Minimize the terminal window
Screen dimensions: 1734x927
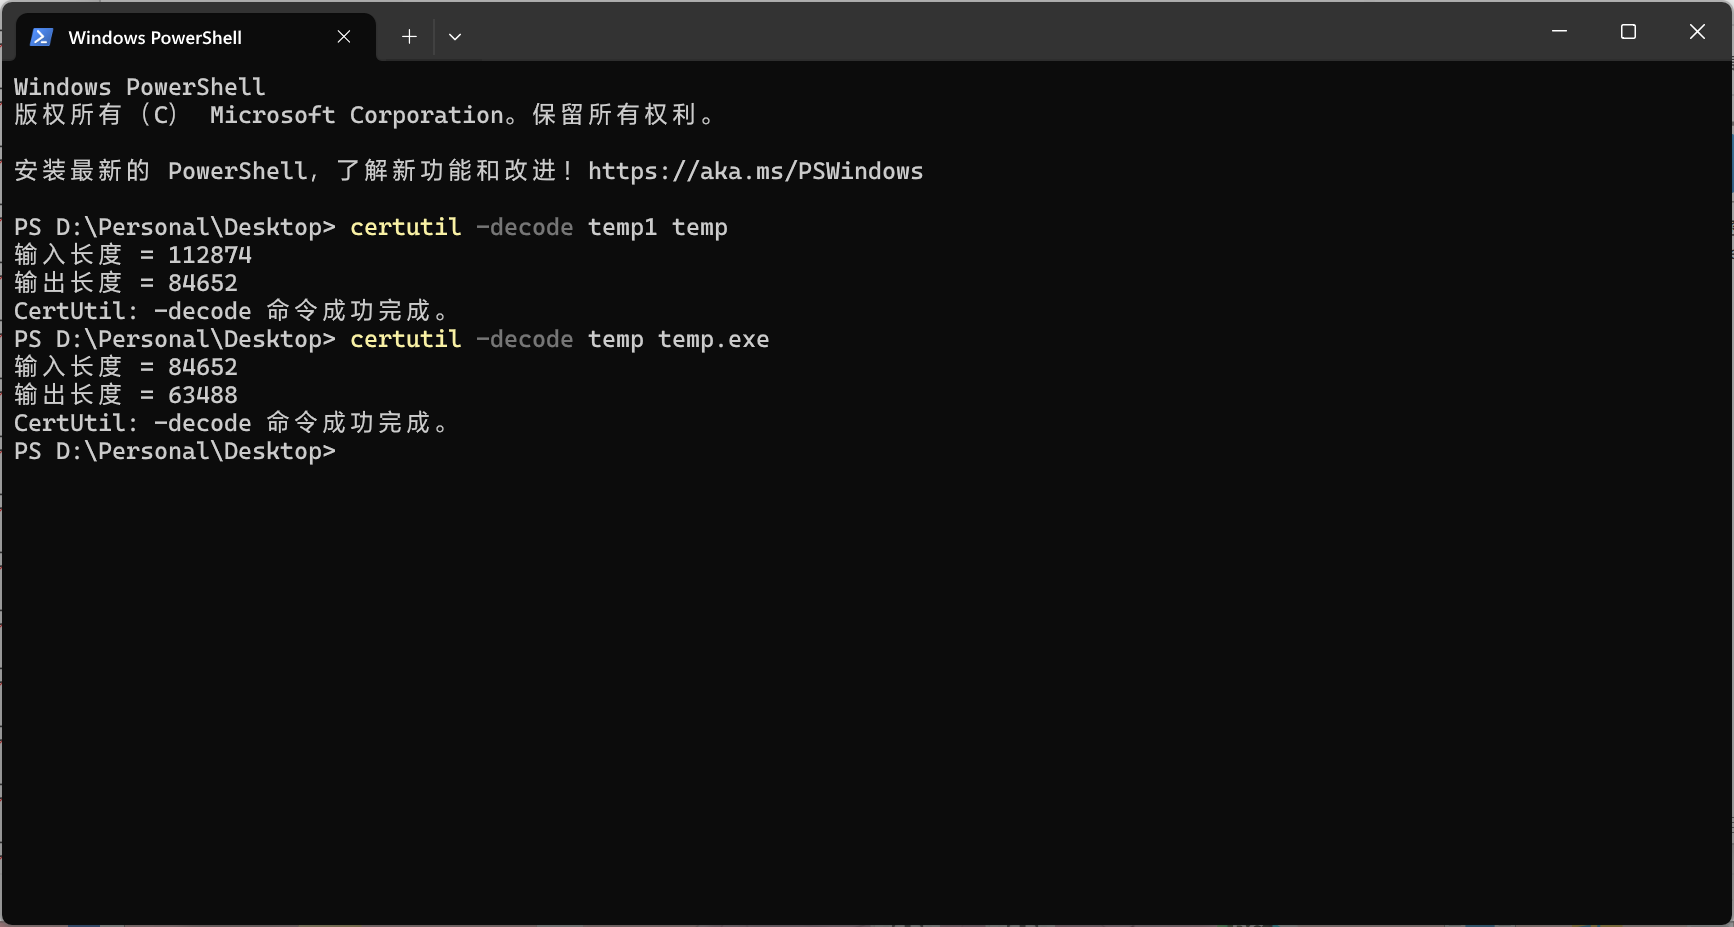click(x=1559, y=32)
